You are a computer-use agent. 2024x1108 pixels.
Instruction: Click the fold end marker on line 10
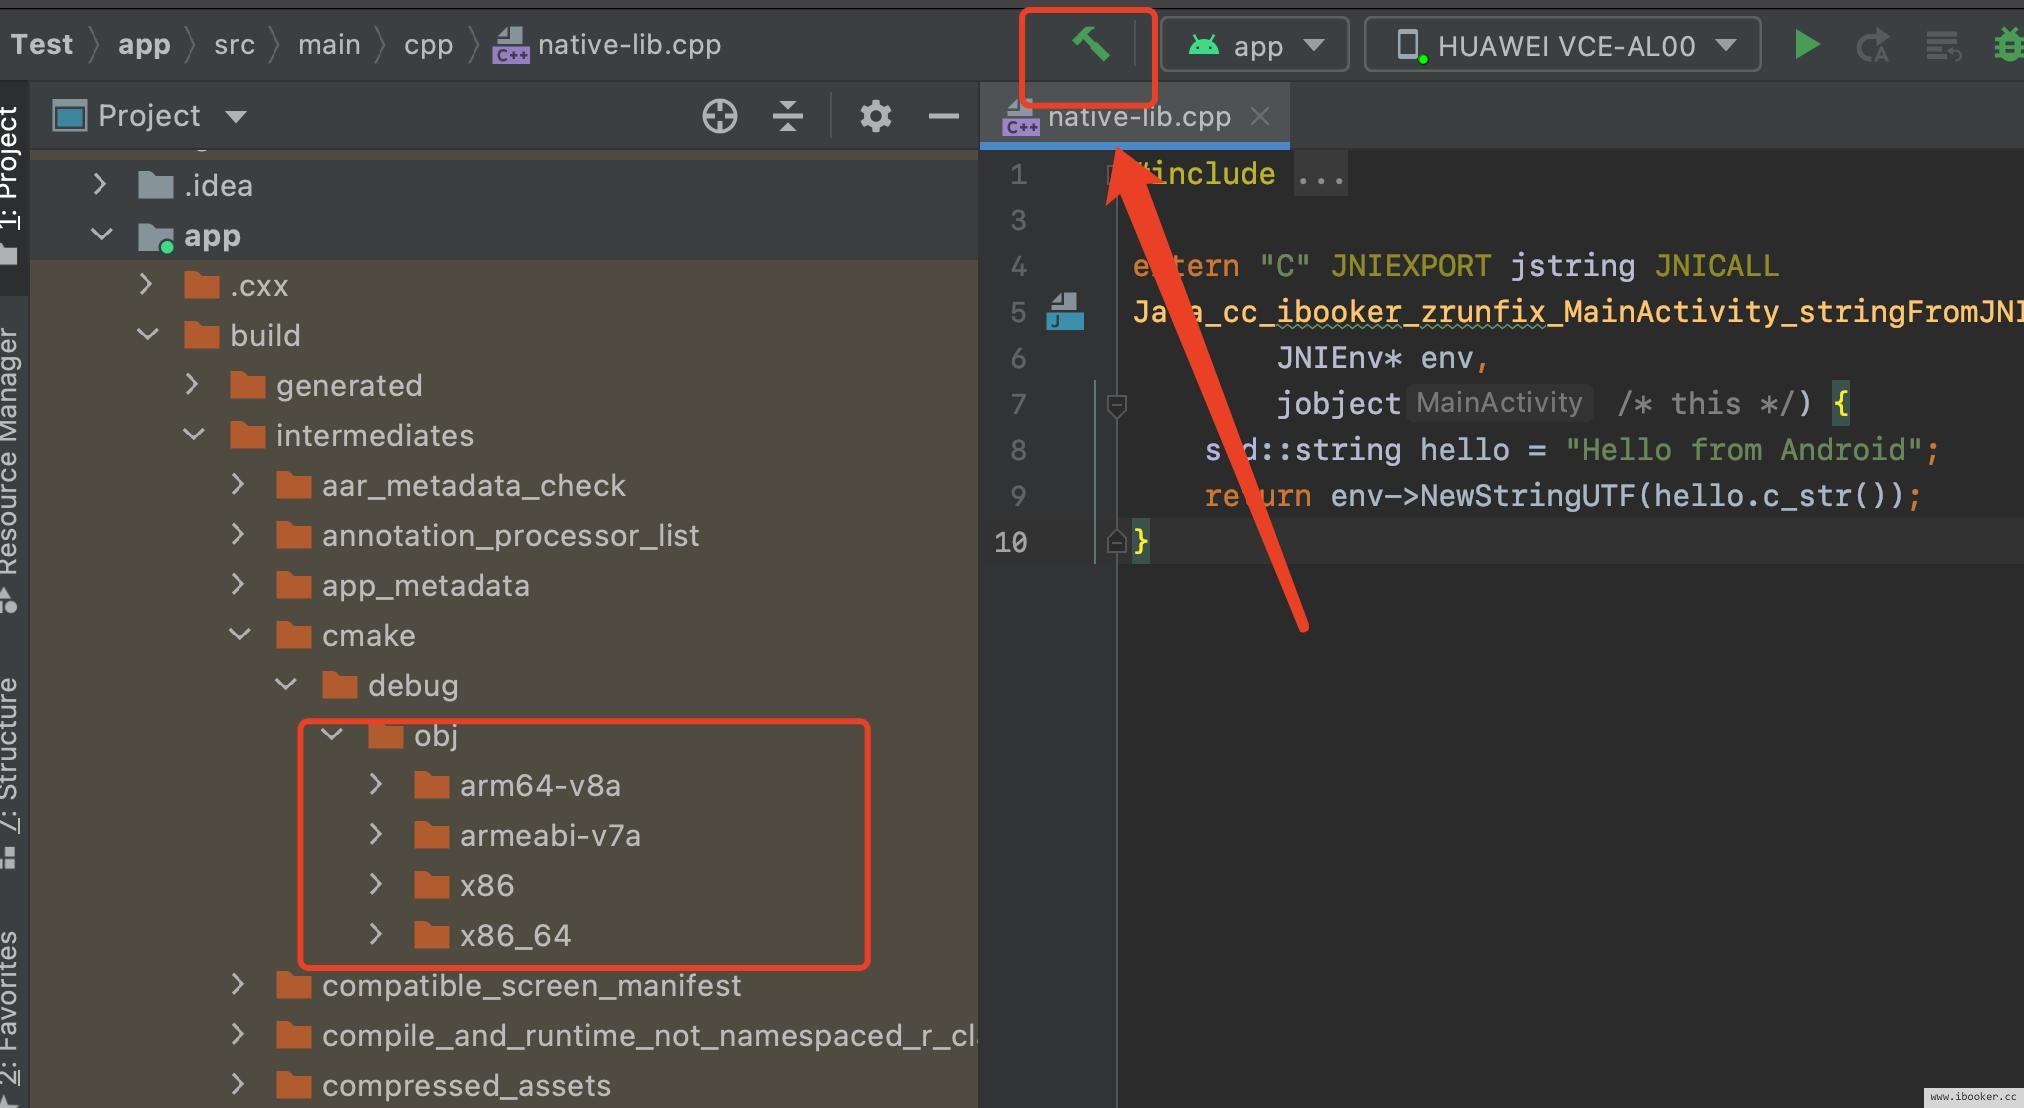point(1117,541)
